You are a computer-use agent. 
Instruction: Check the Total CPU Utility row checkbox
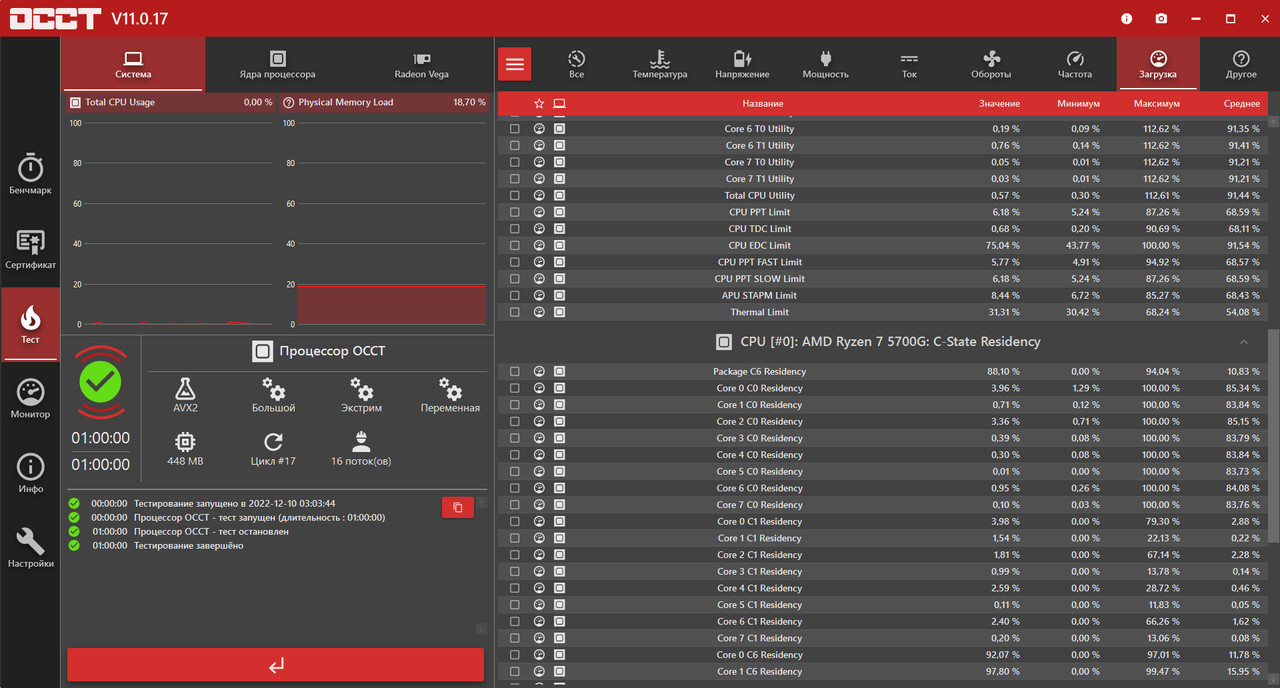515,195
